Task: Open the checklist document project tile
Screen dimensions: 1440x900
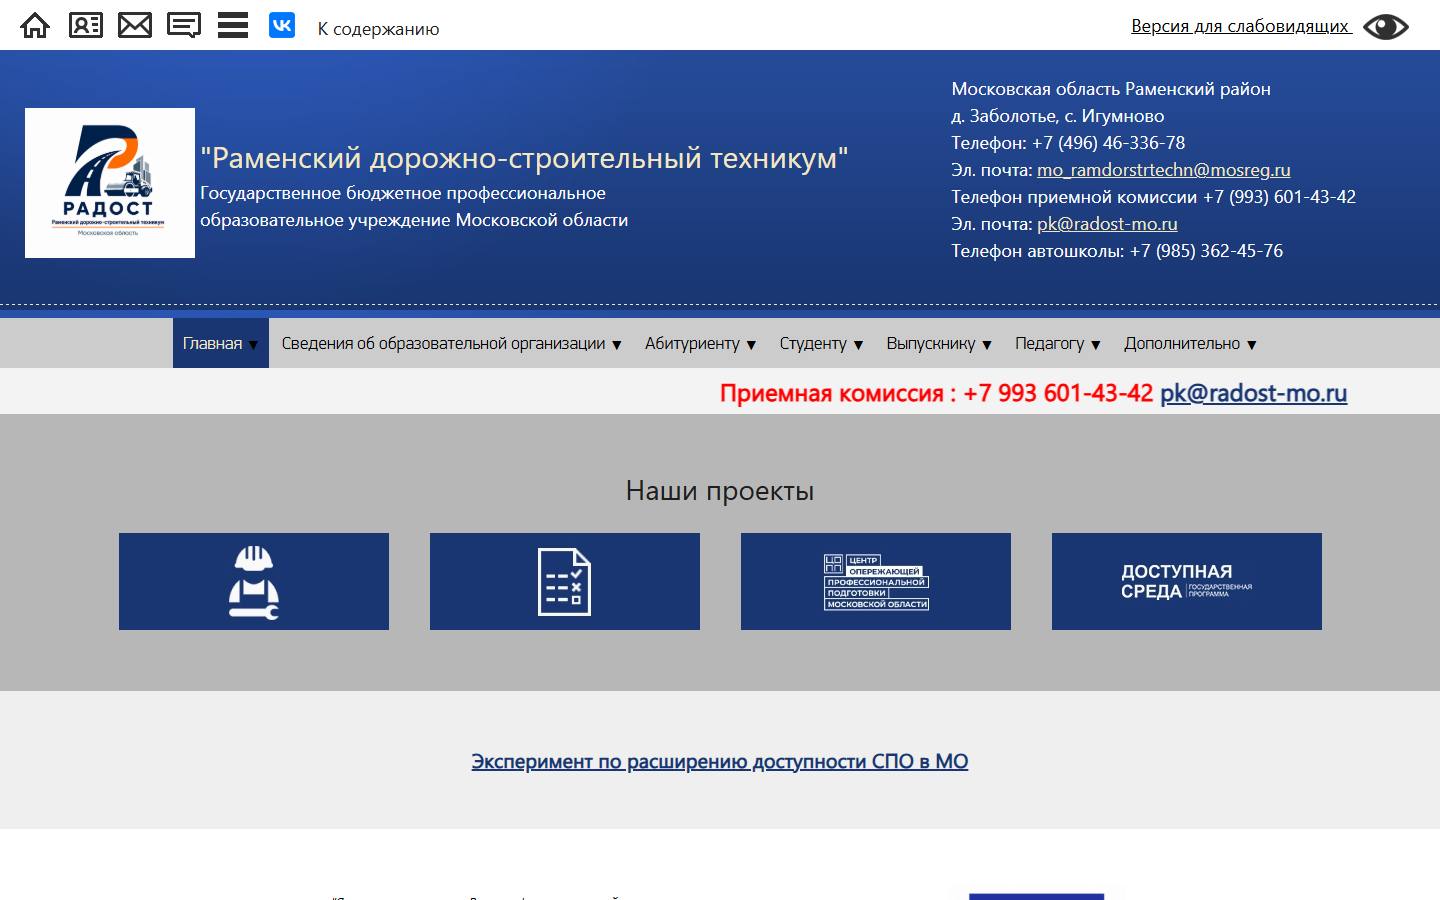Action: tap(565, 581)
